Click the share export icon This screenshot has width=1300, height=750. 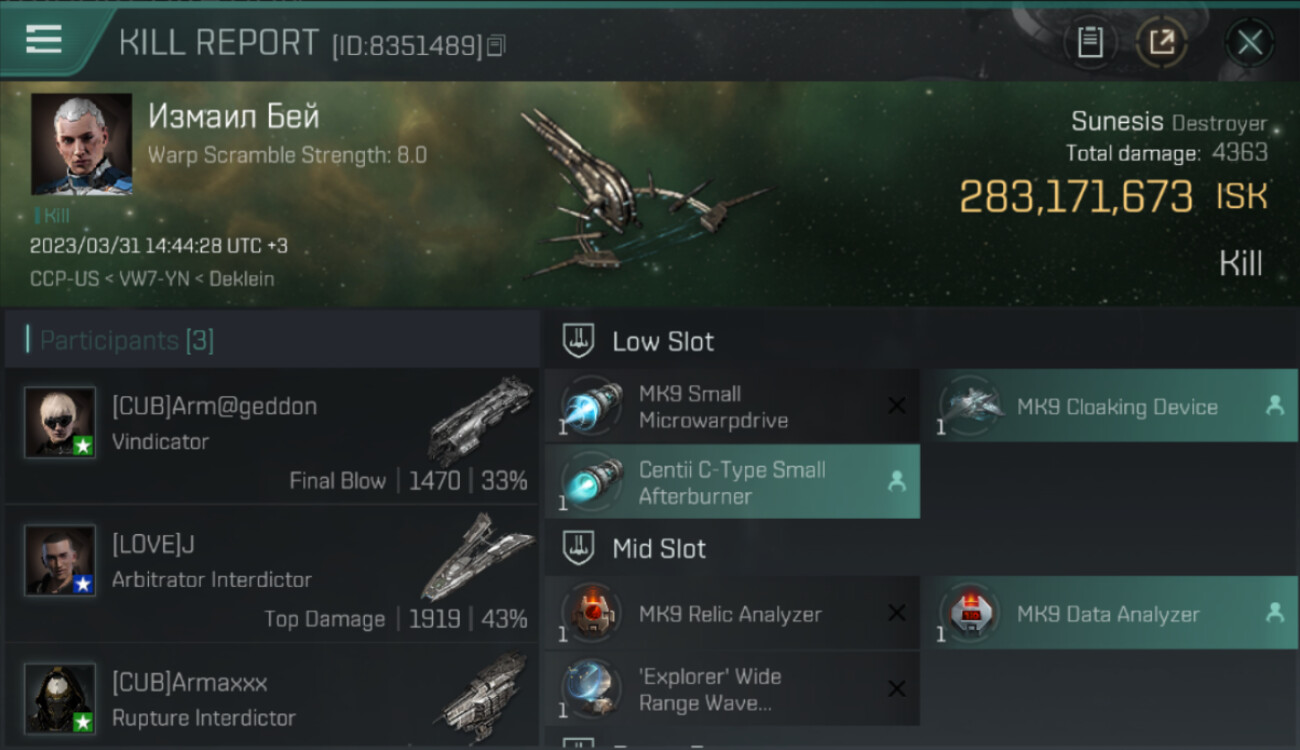(1161, 43)
